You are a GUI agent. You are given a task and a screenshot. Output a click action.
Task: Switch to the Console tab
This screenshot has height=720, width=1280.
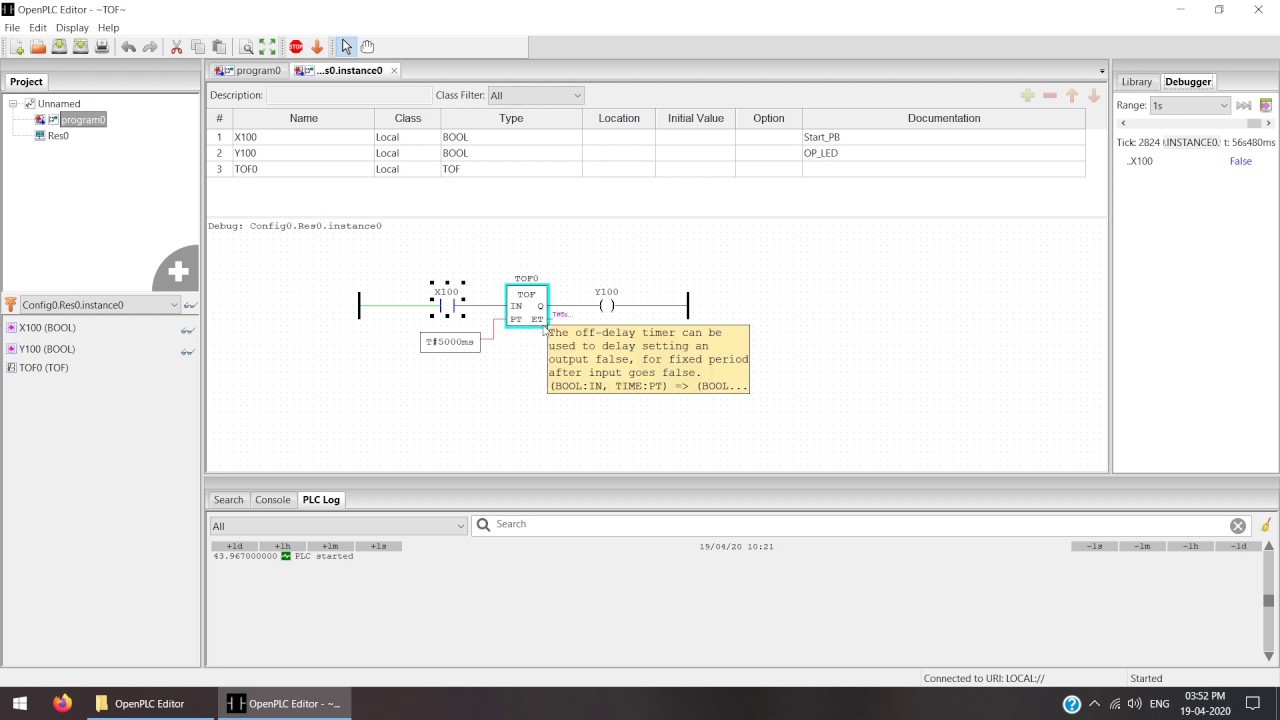coord(272,499)
